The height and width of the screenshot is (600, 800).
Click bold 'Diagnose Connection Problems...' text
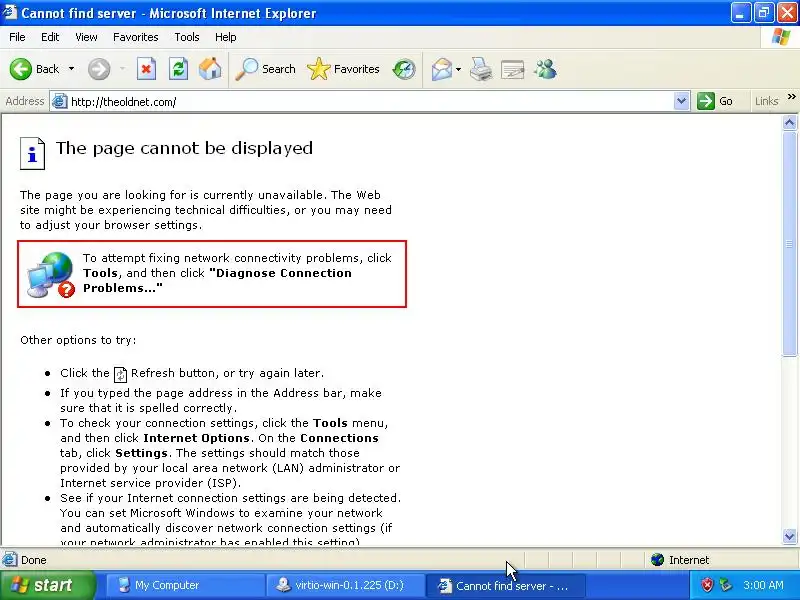[x=217, y=280]
